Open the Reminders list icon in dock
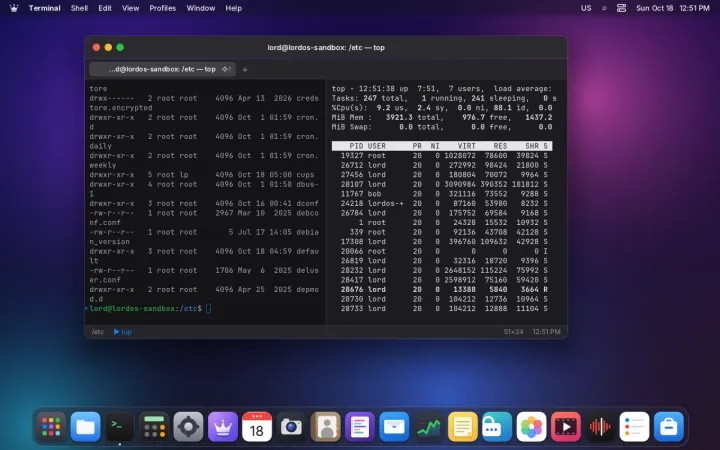Viewport: 720px width, 450px height. [x=634, y=427]
